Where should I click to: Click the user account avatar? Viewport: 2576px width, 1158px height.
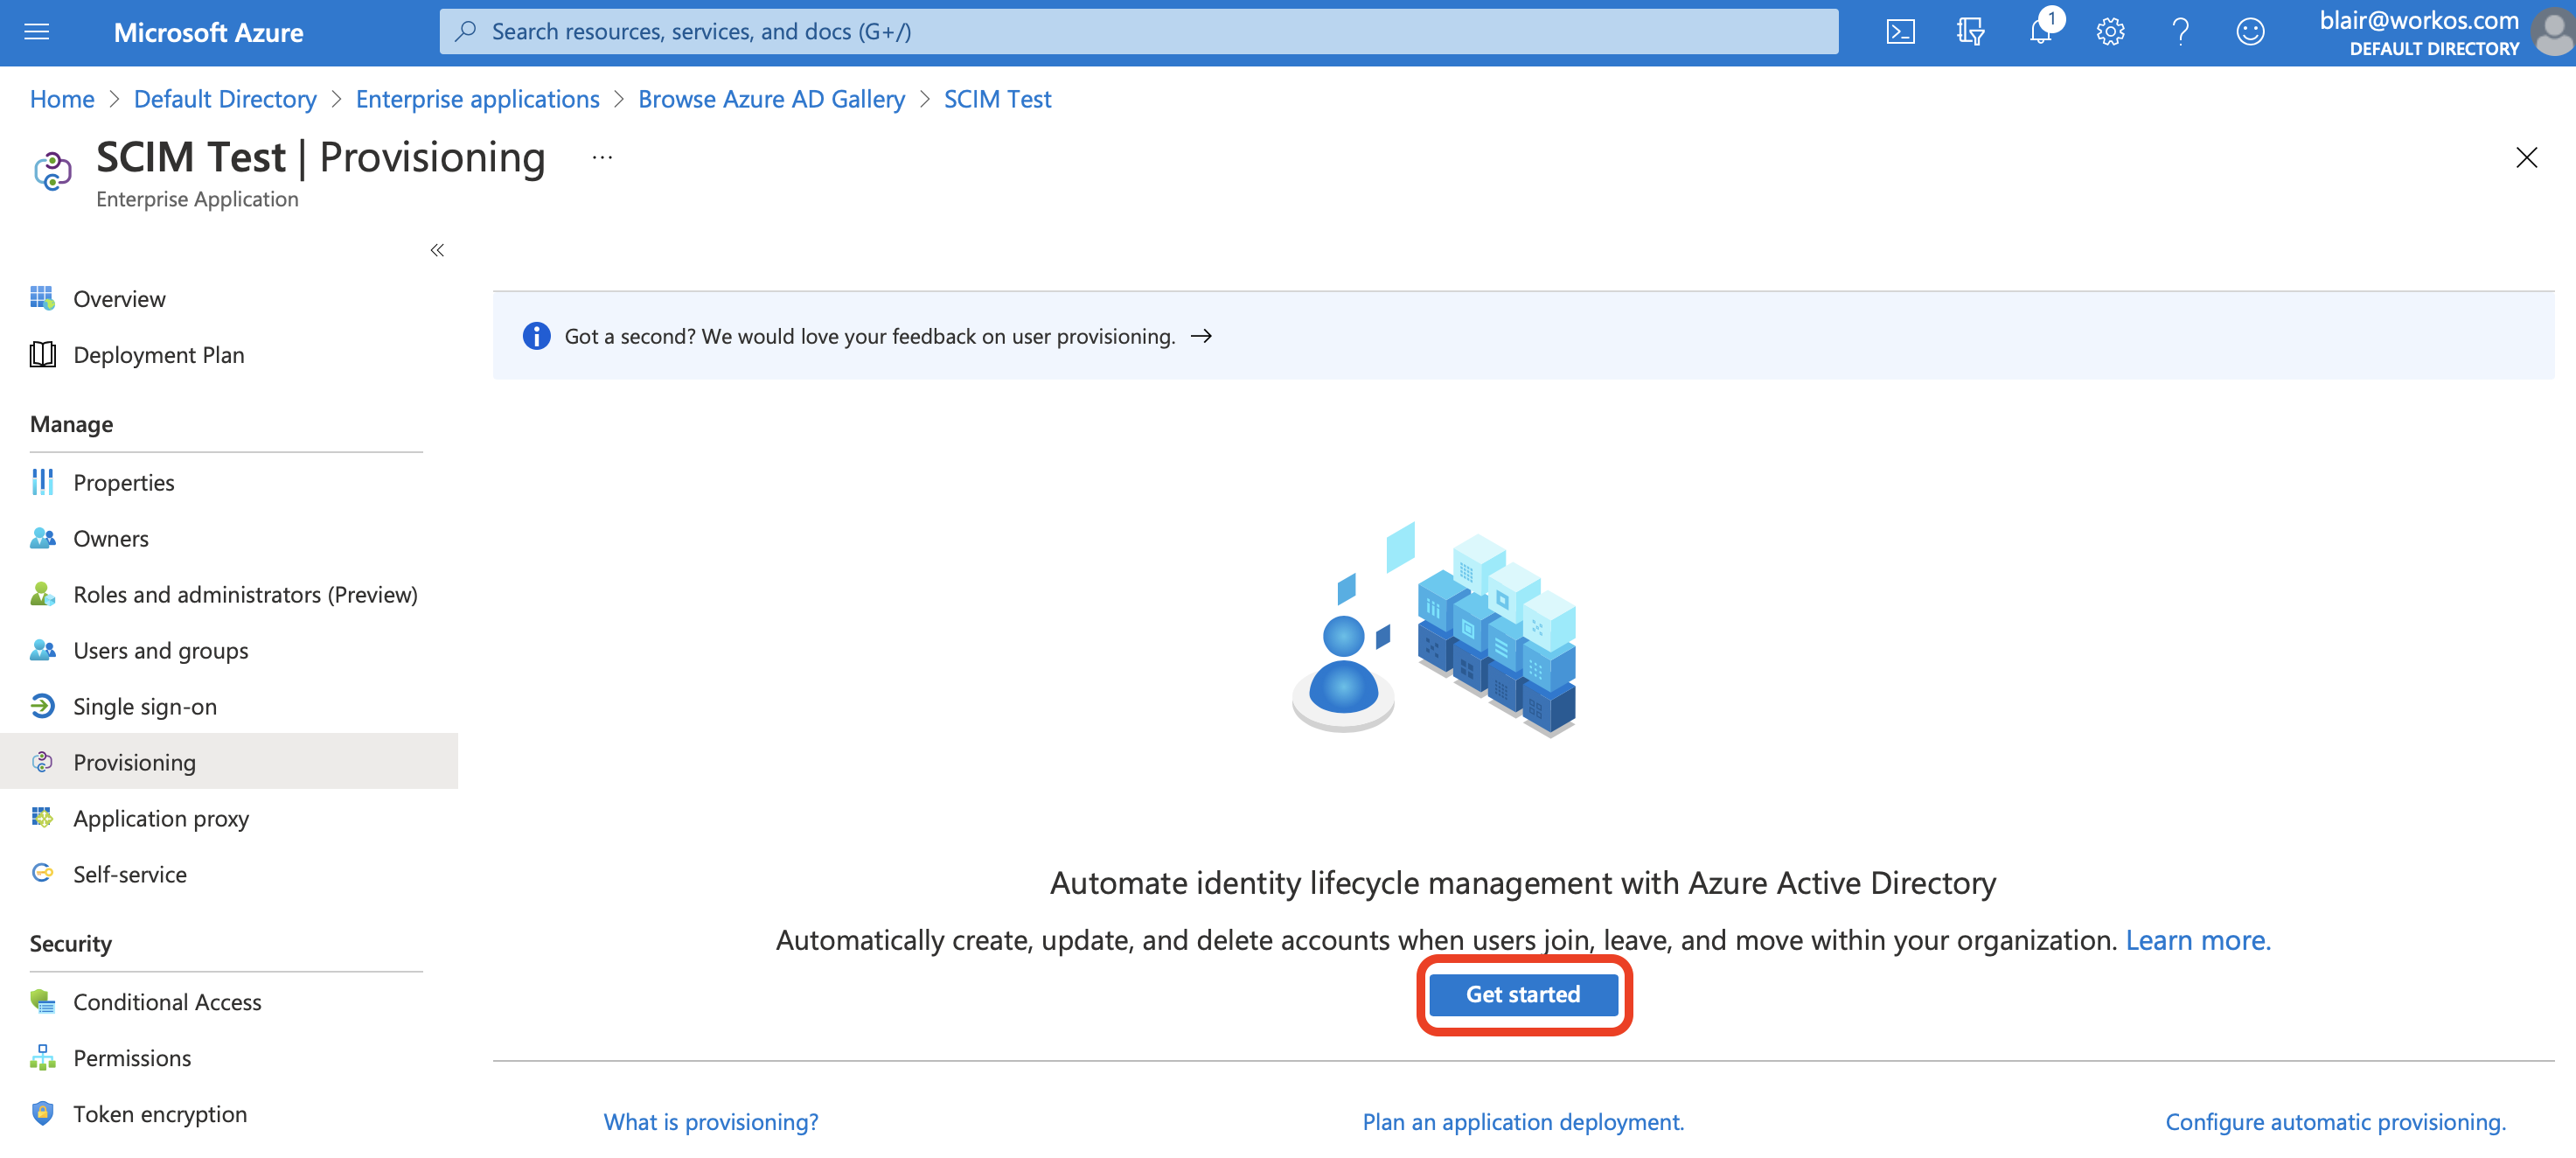[2554, 32]
